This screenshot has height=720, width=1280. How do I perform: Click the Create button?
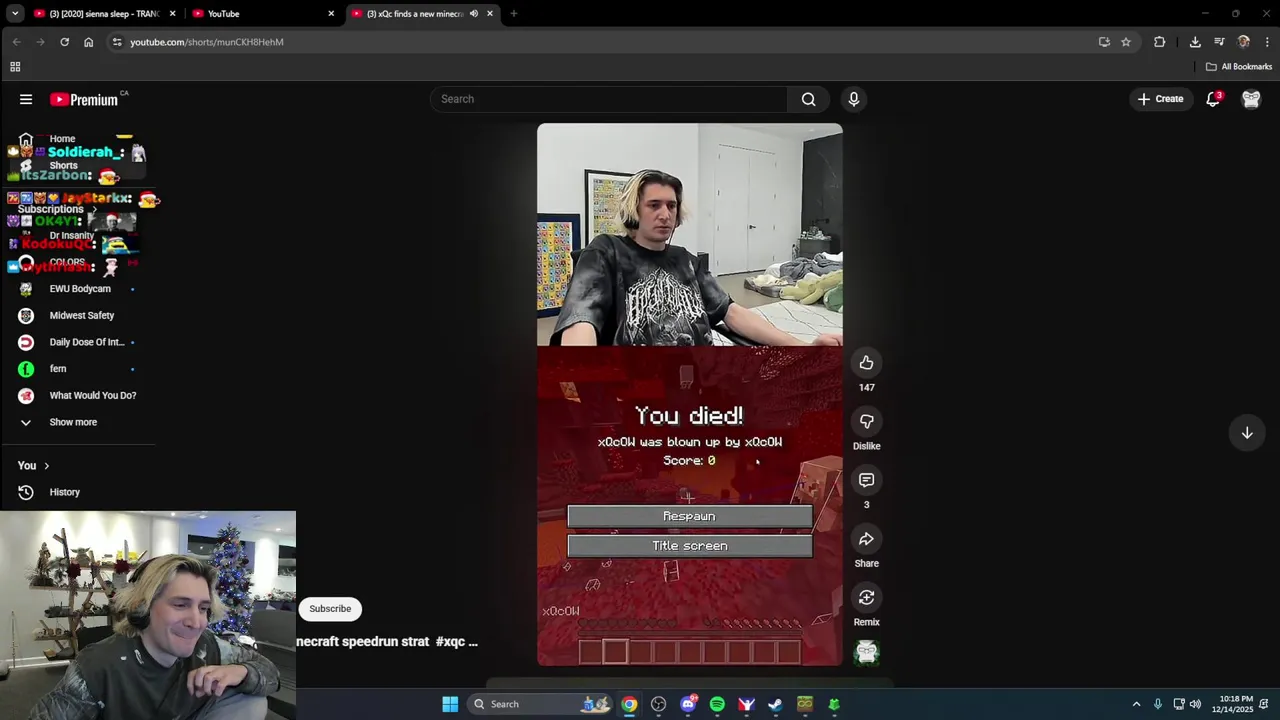point(1160,99)
